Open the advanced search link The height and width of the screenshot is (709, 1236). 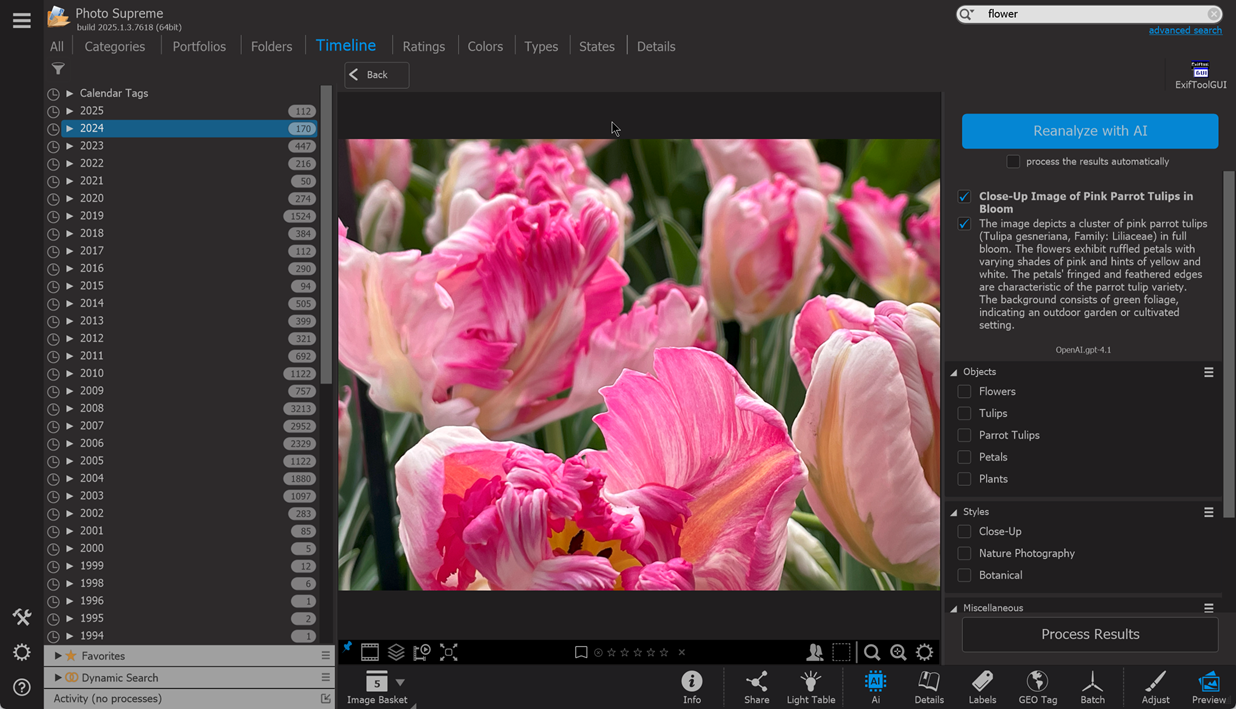1185,31
